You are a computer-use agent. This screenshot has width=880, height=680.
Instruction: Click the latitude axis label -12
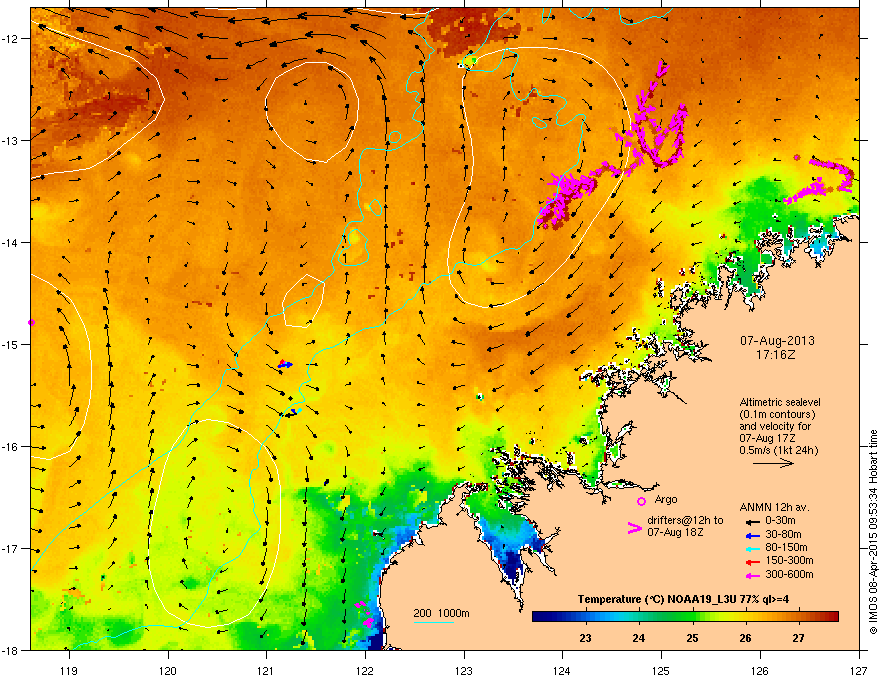[x=10, y=39]
